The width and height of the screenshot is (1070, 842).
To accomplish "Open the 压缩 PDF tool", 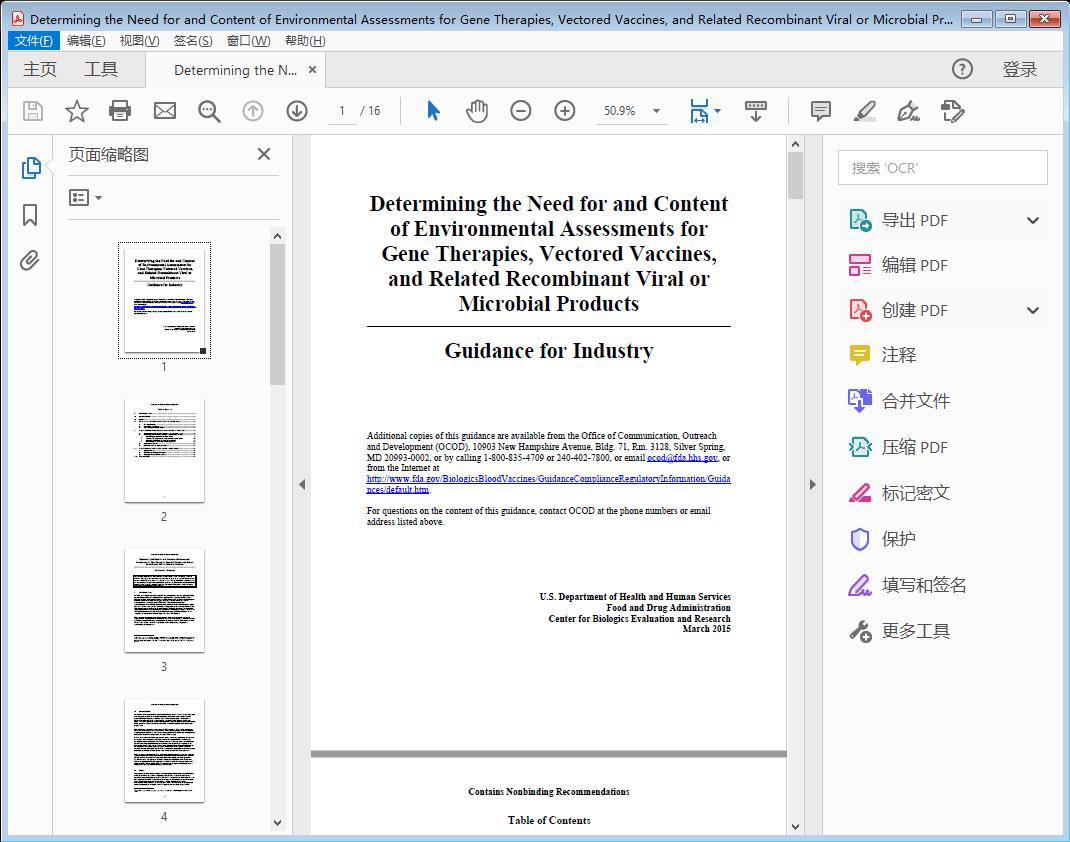I will coord(896,447).
